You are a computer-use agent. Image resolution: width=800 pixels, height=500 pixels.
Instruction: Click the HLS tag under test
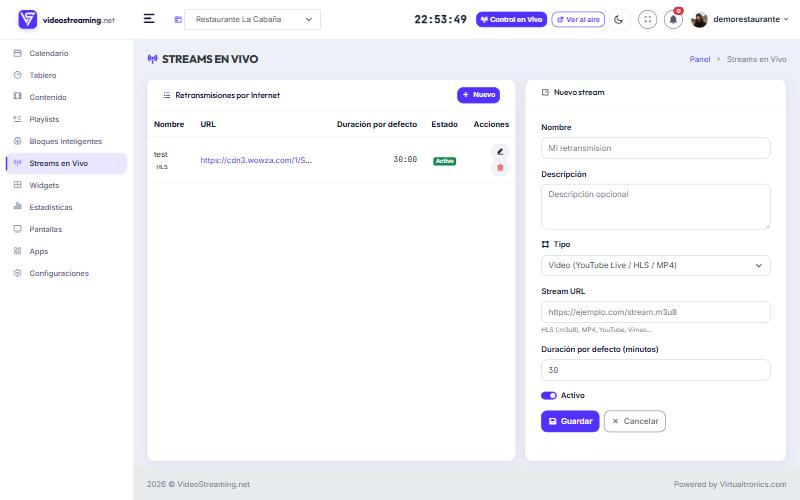pos(162,167)
